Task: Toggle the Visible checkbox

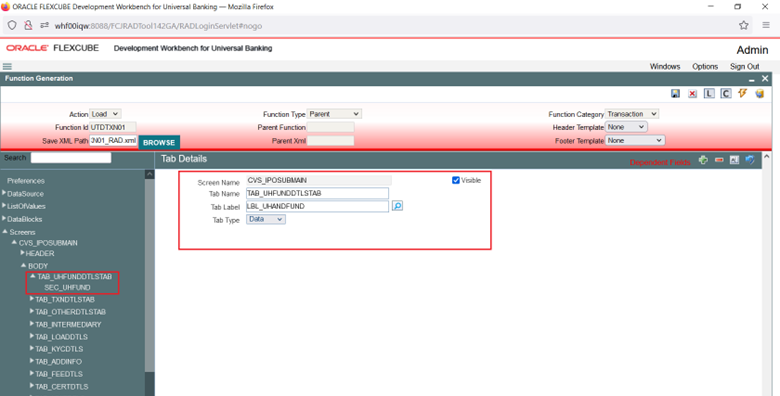Action: pyautogui.click(x=456, y=181)
